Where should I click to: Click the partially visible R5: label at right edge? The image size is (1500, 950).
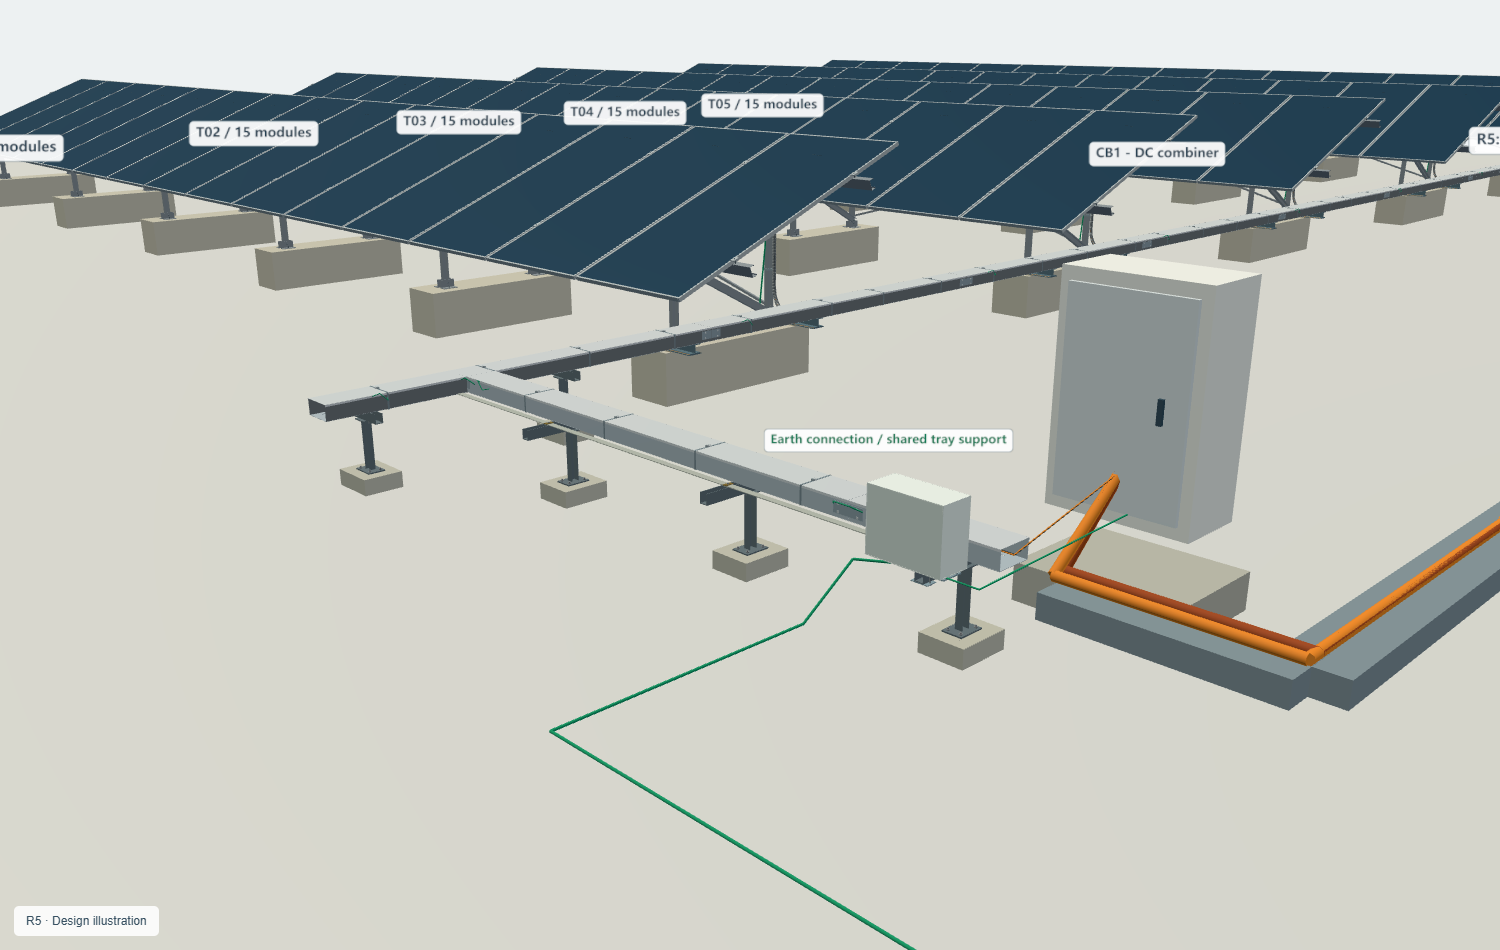pos(1485,140)
